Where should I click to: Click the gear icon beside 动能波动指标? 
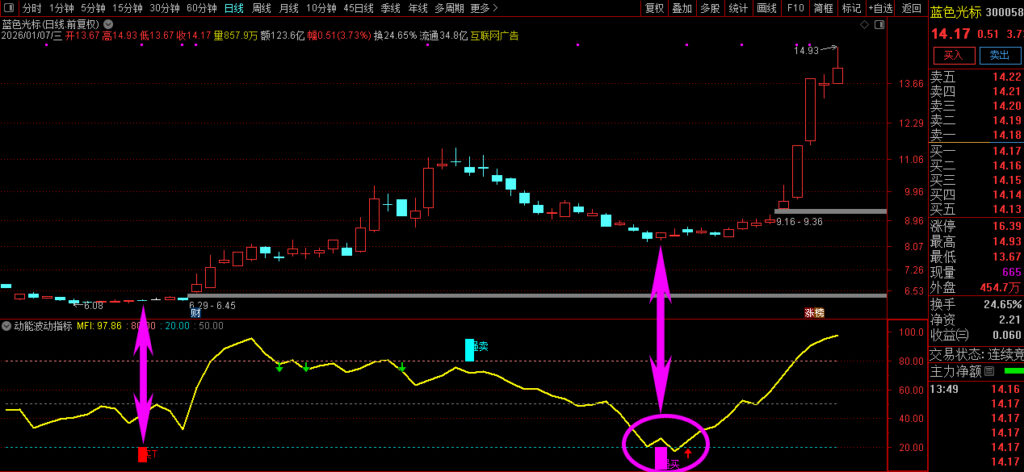point(6,326)
